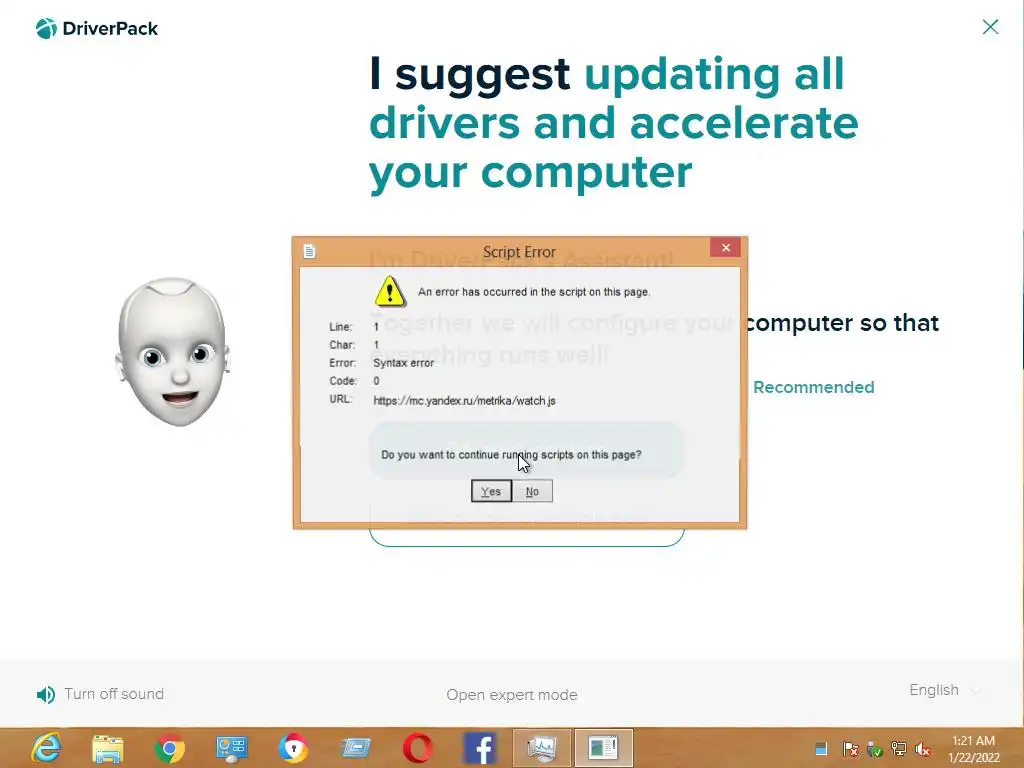This screenshot has height=768, width=1024.
Task: Click 'Do you want to continue' question text
Action: point(511,455)
